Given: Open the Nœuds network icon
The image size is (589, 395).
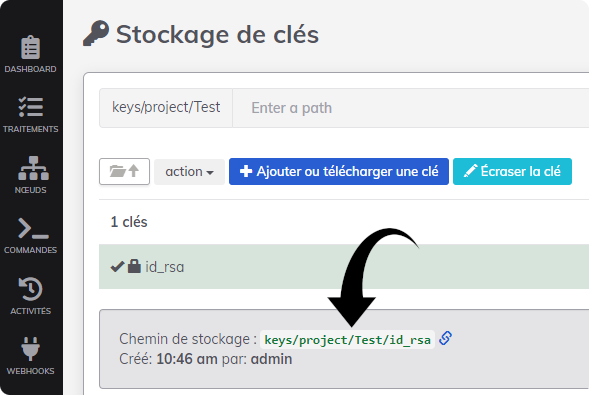Looking at the screenshot, I should pos(33,168).
